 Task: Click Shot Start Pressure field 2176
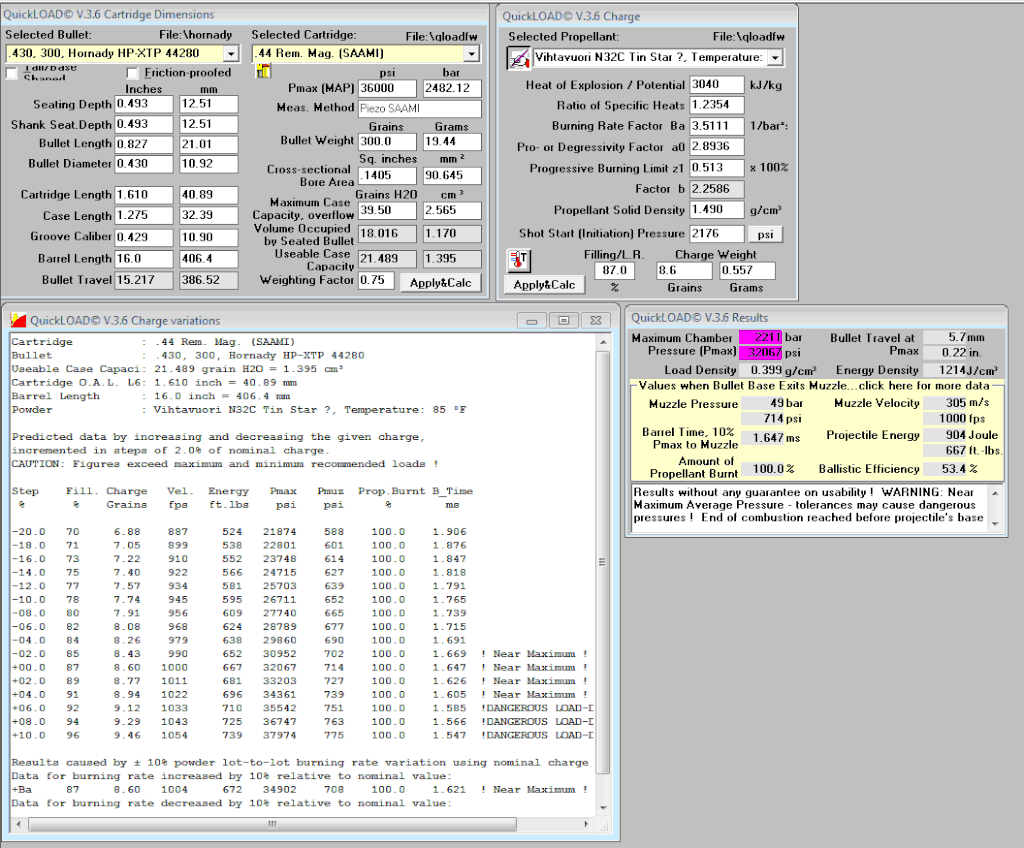tap(716, 233)
